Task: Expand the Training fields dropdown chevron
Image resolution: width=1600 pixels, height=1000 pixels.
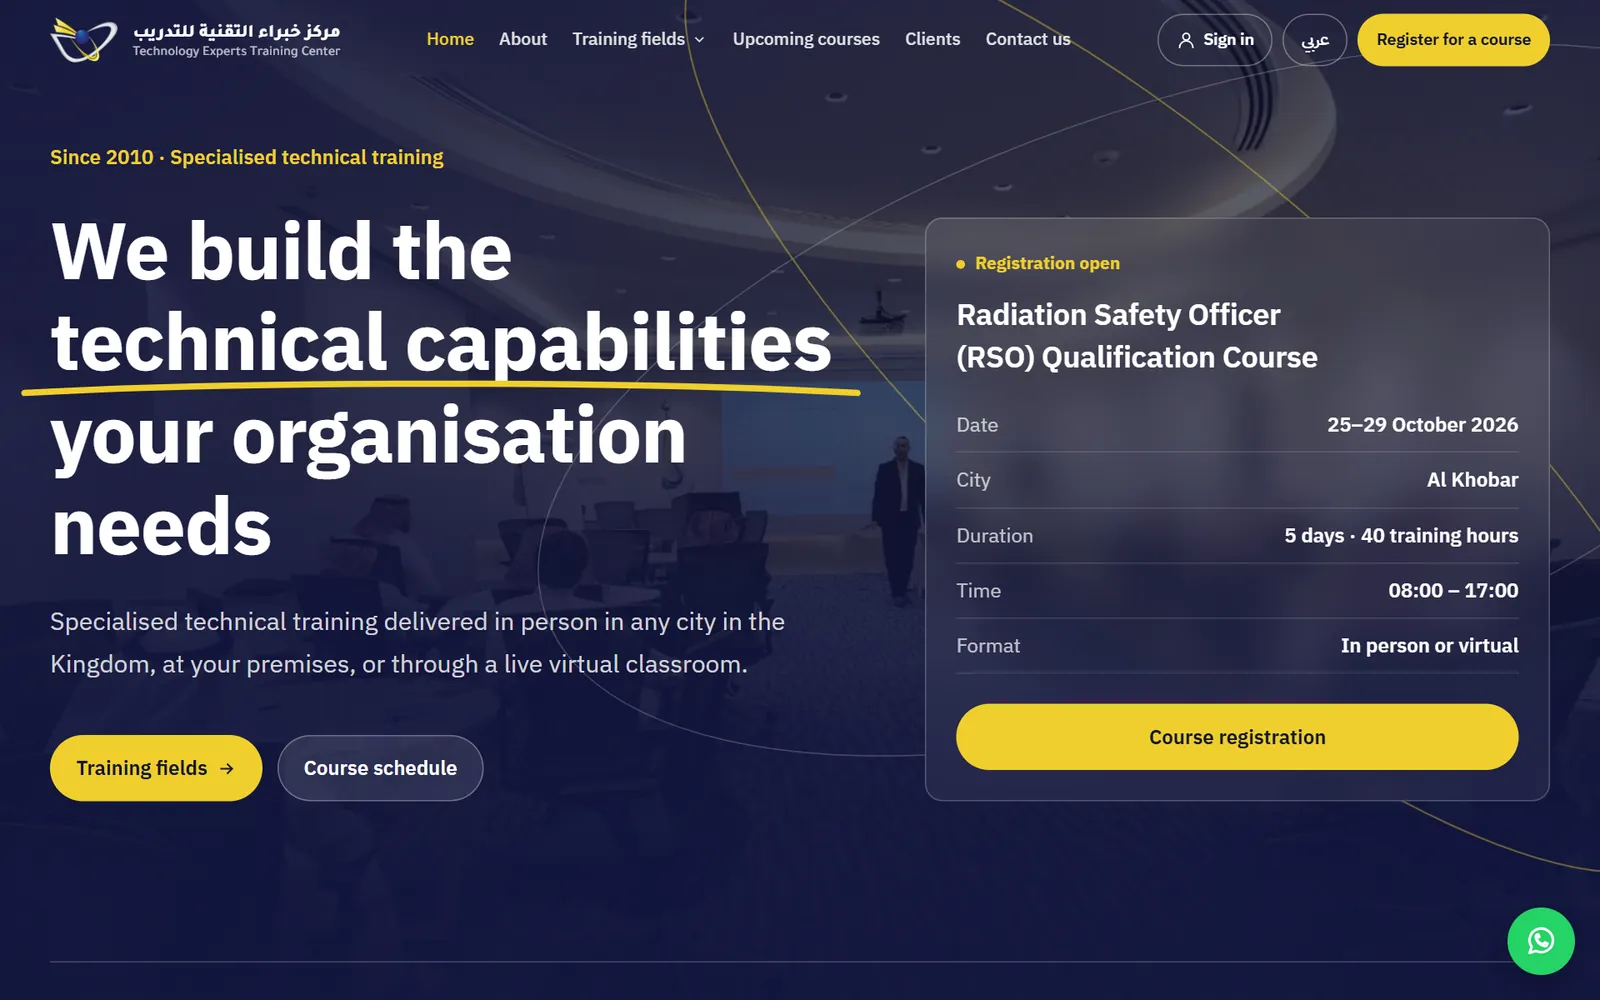Action: (700, 40)
